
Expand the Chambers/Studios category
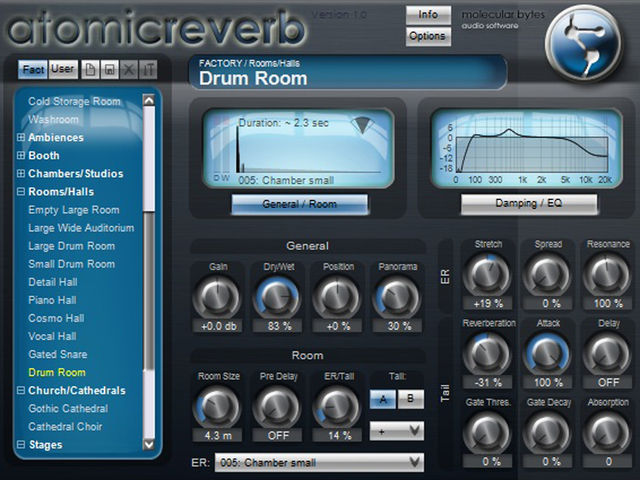[20, 173]
